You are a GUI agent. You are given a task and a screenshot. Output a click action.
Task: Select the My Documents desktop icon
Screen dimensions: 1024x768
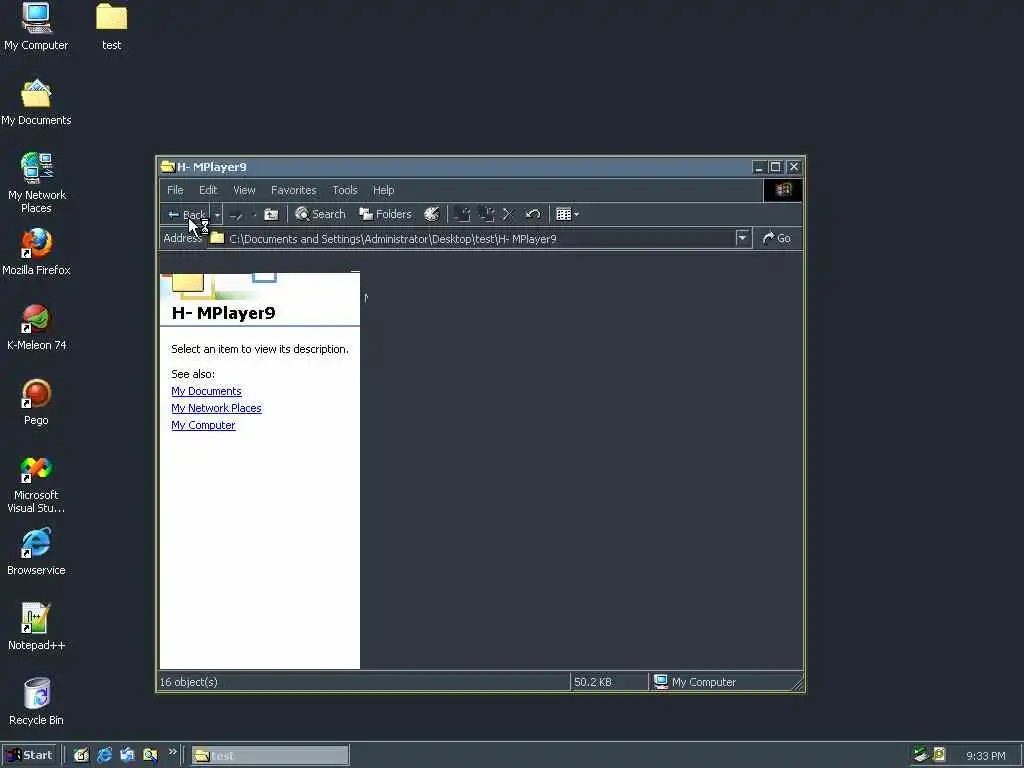(36, 103)
